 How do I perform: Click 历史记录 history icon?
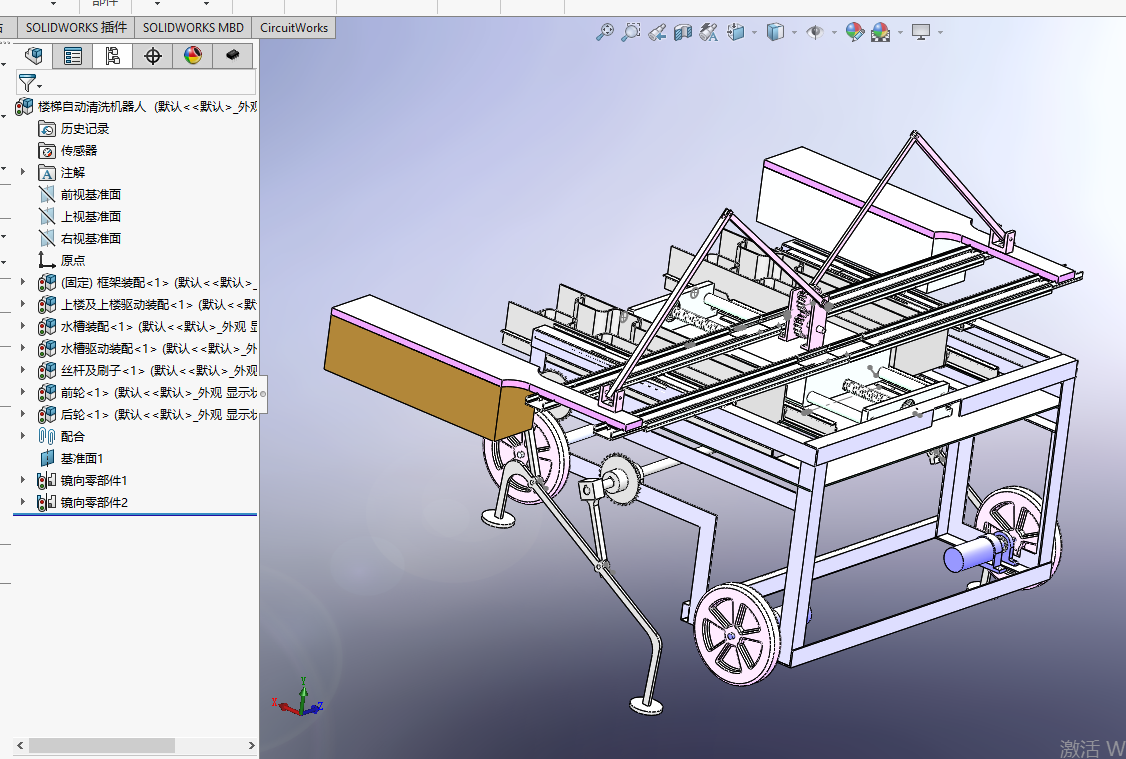click(47, 129)
